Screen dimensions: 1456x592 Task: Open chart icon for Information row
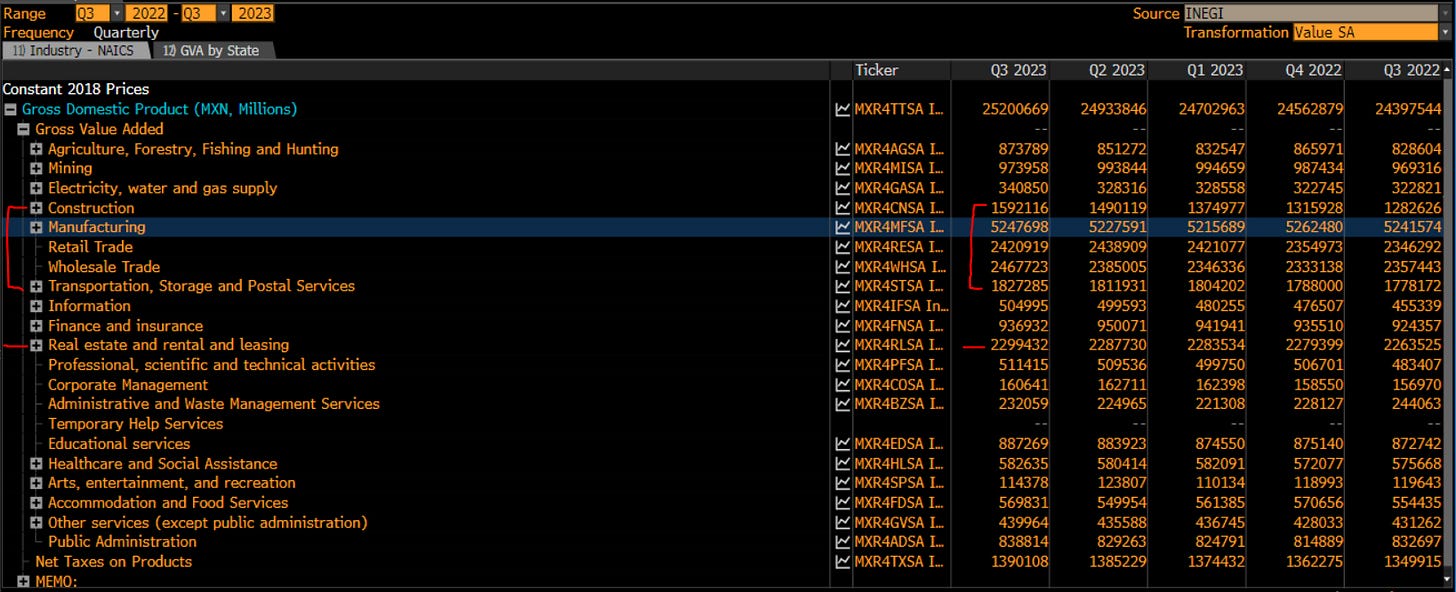coord(842,306)
